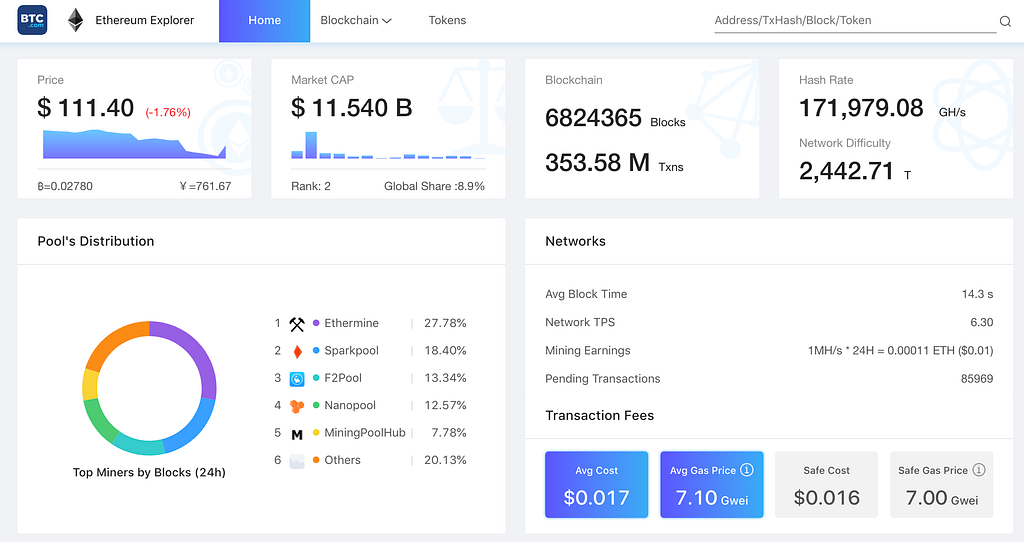1024x542 pixels.
Task: Click the BTC.com logo
Action: click(32, 20)
